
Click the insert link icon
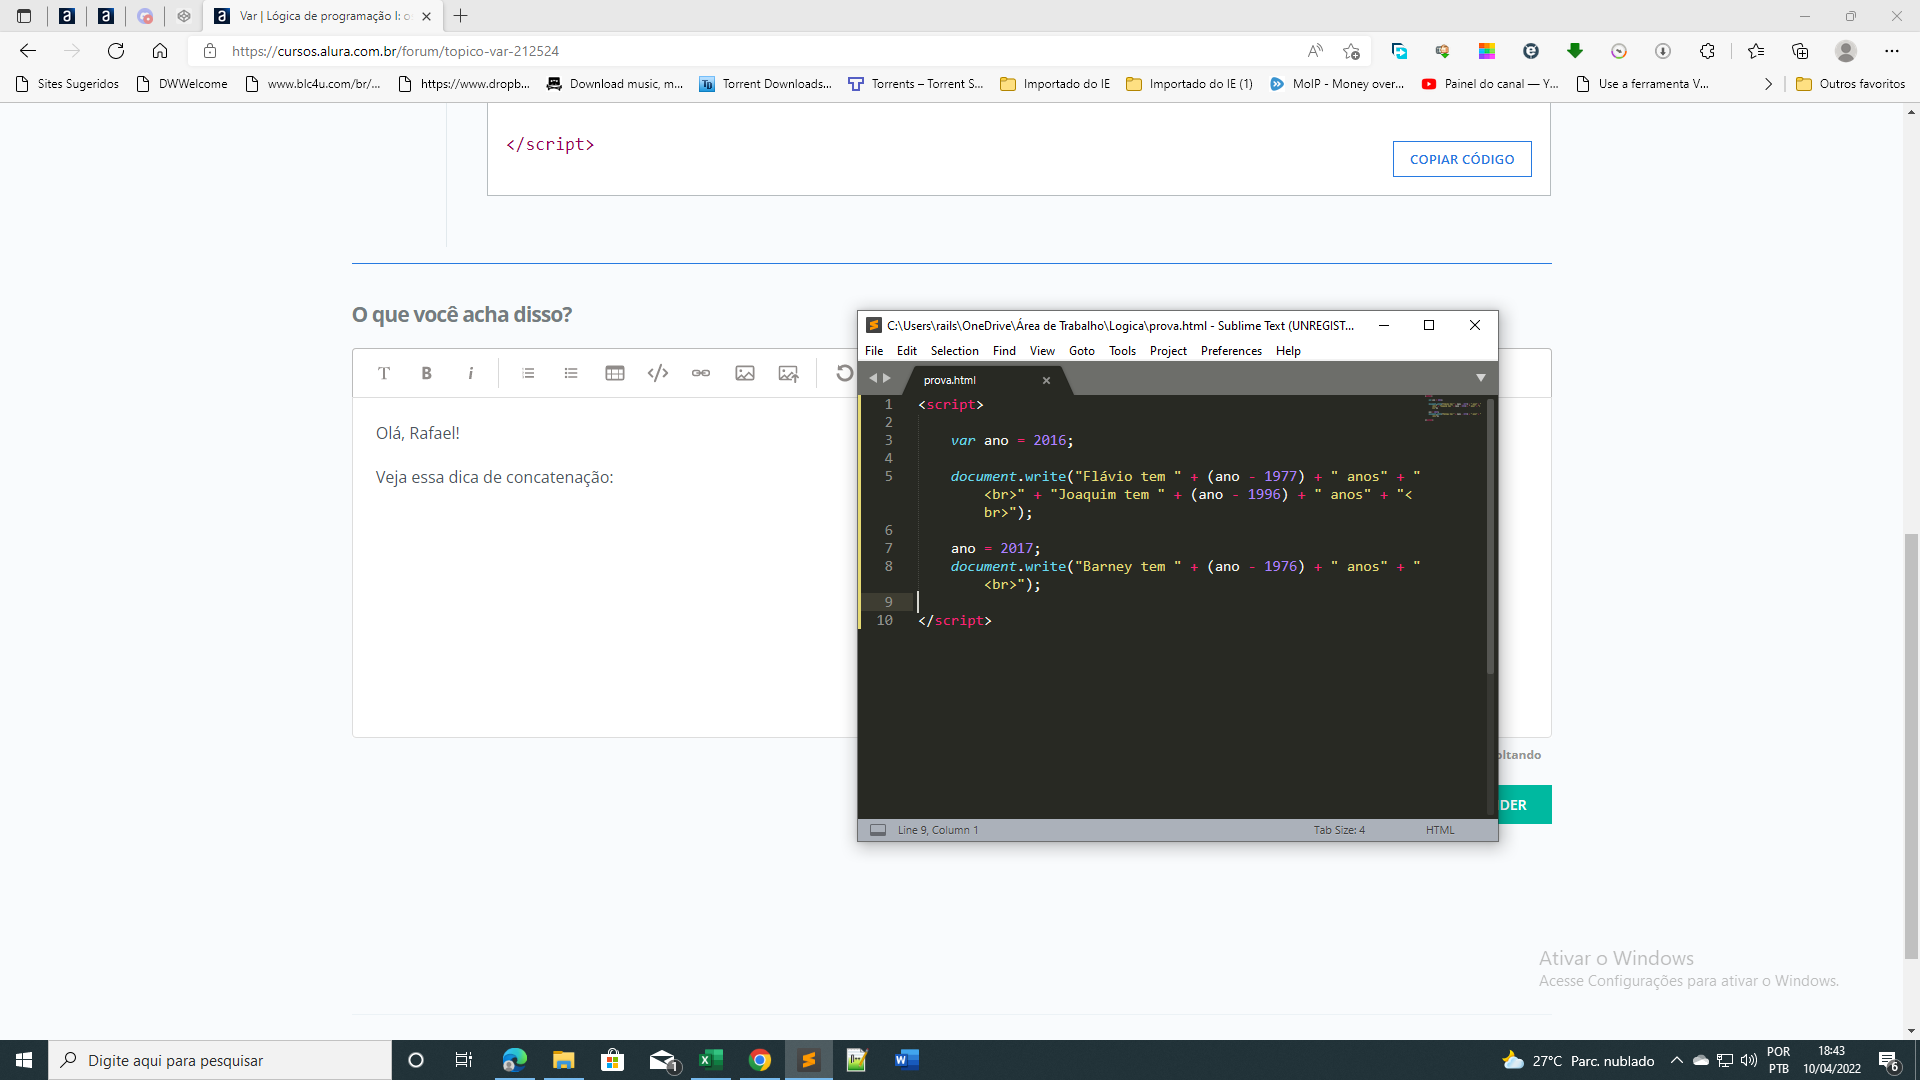(x=700, y=373)
